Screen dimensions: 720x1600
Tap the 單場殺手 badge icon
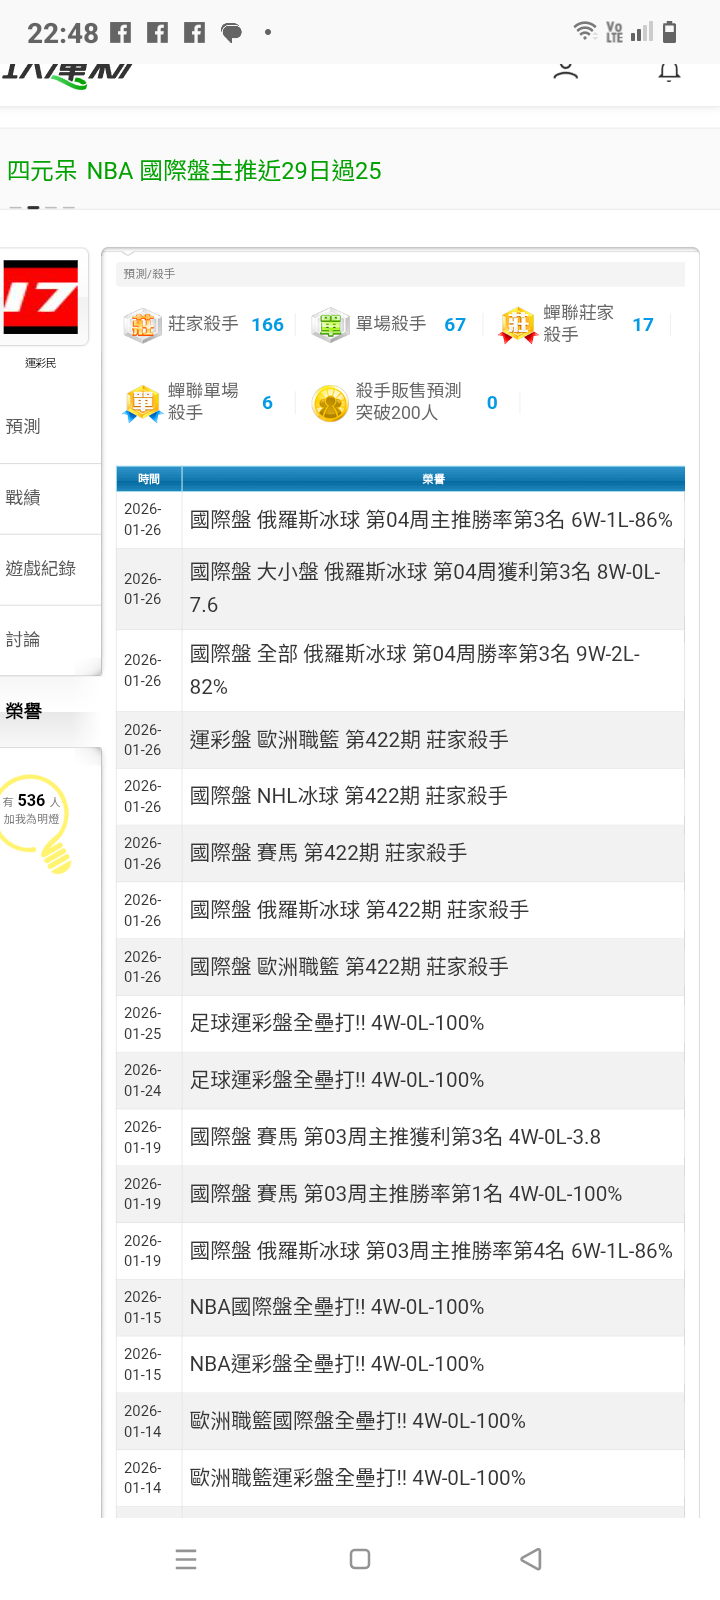[330, 325]
